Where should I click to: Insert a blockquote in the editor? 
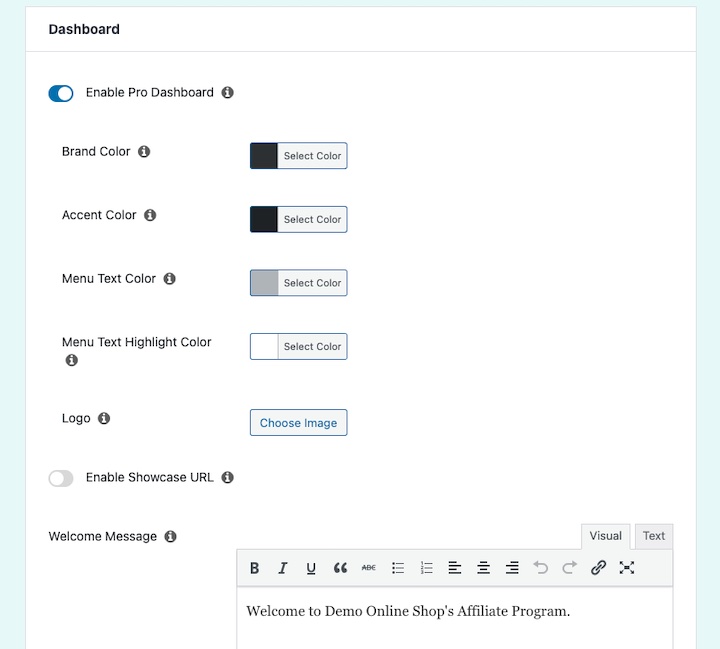pyautogui.click(x=340, y=568)
